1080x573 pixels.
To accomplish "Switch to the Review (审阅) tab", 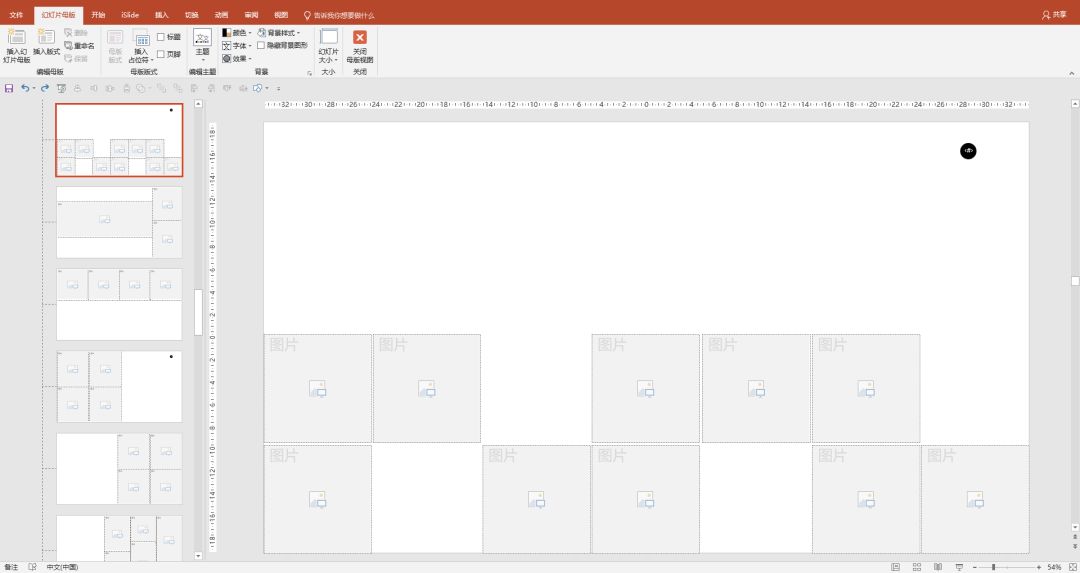I will coord(251,14).
